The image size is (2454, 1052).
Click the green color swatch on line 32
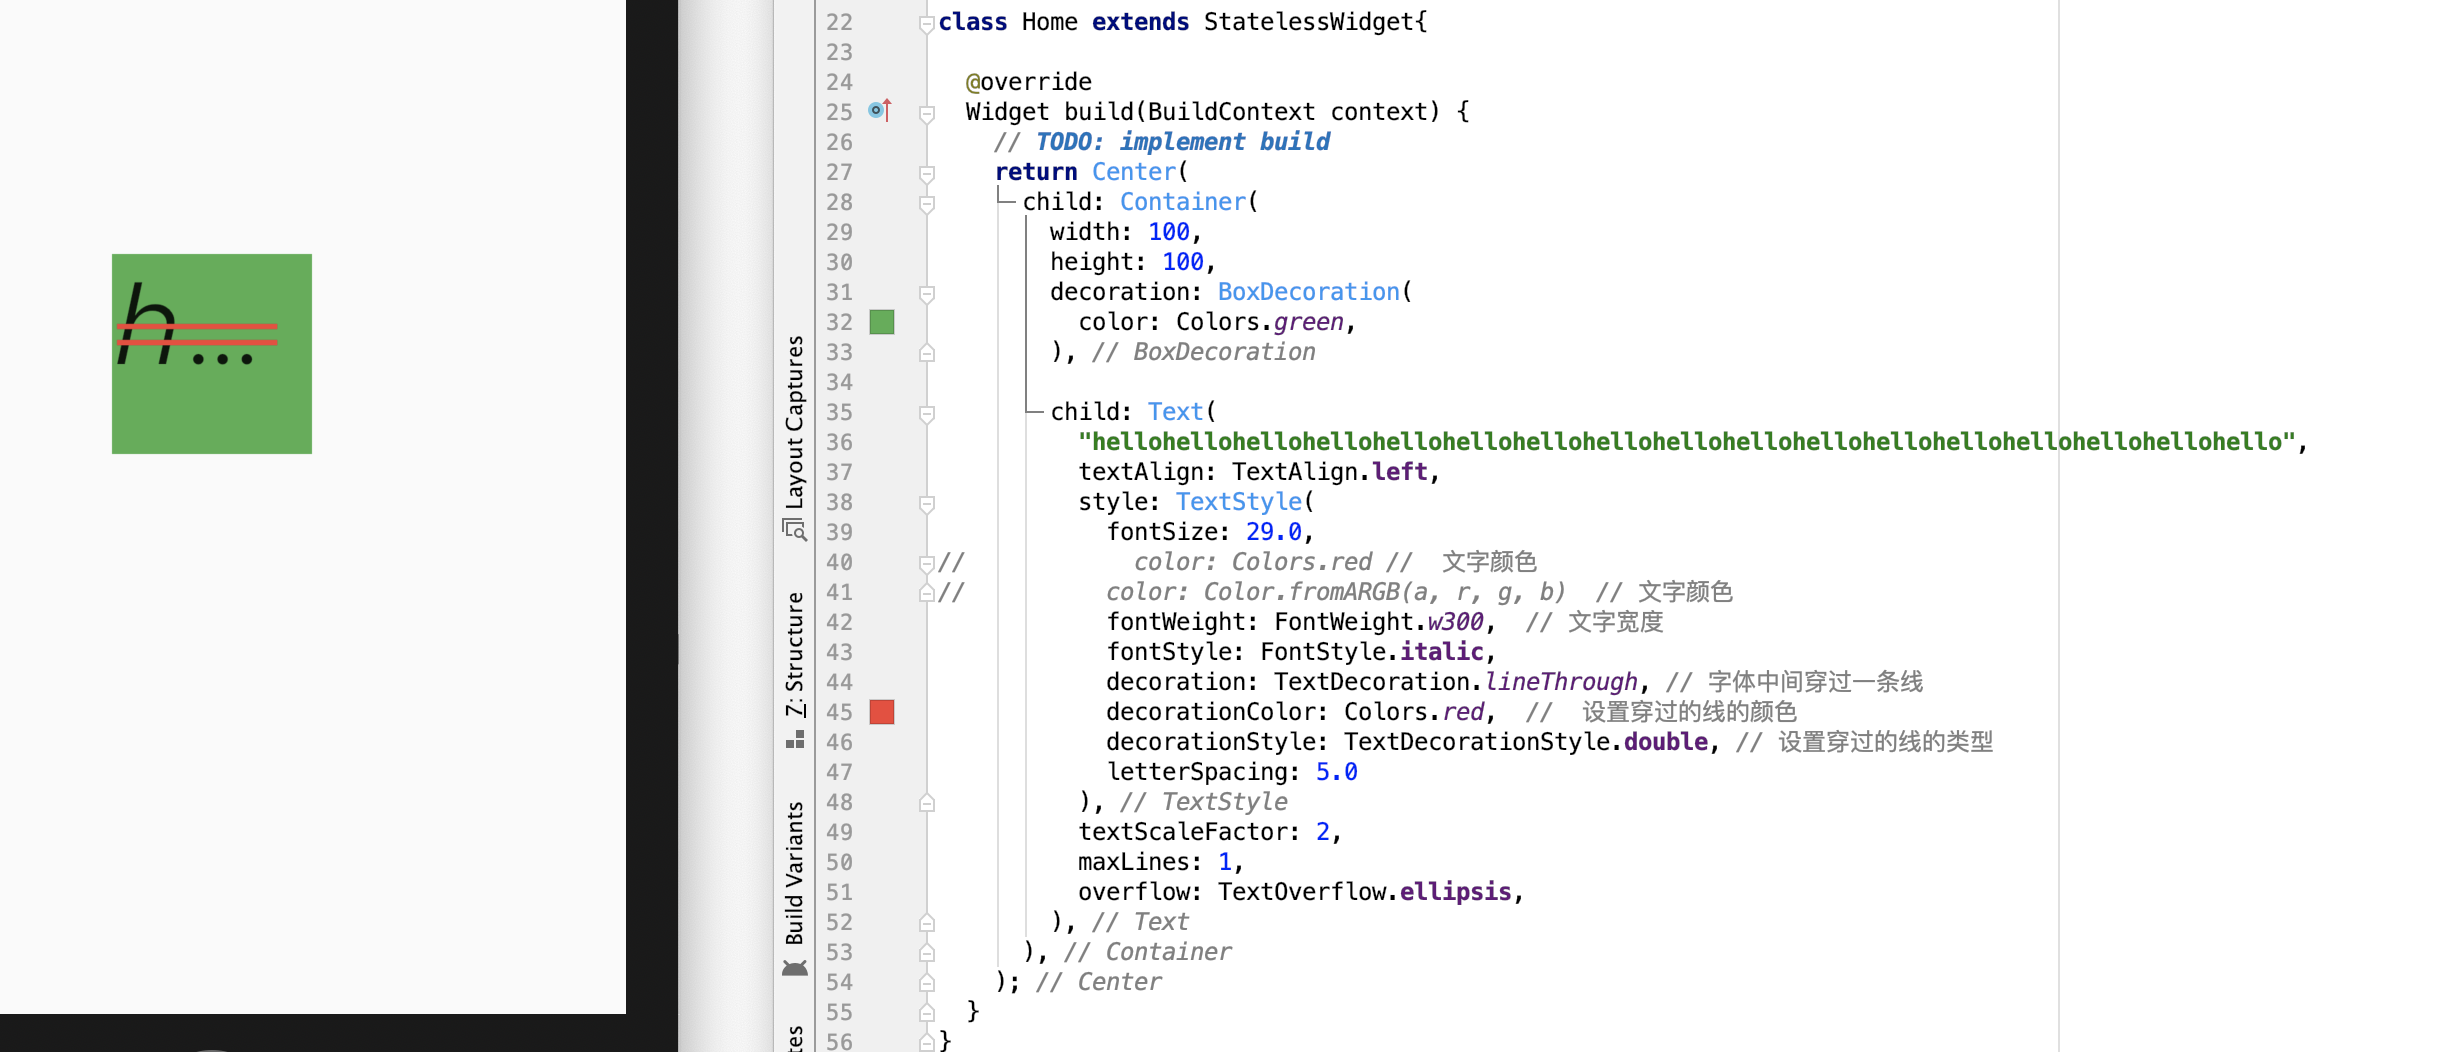882,322
